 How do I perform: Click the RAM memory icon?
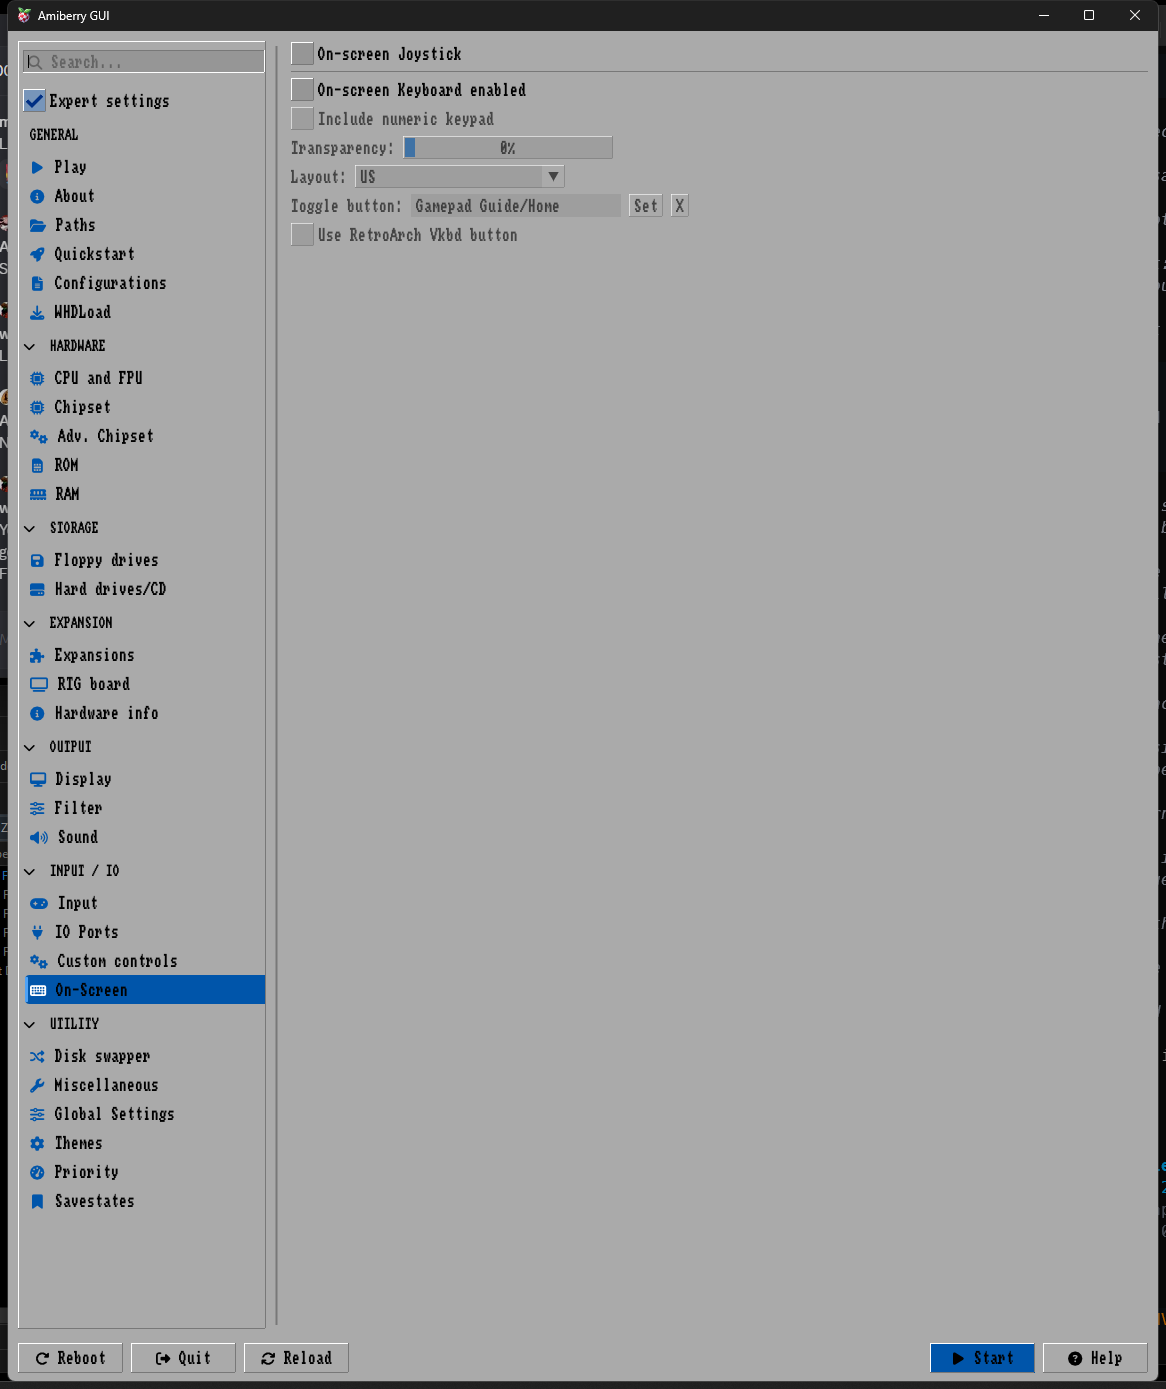[x=38, y=495]
